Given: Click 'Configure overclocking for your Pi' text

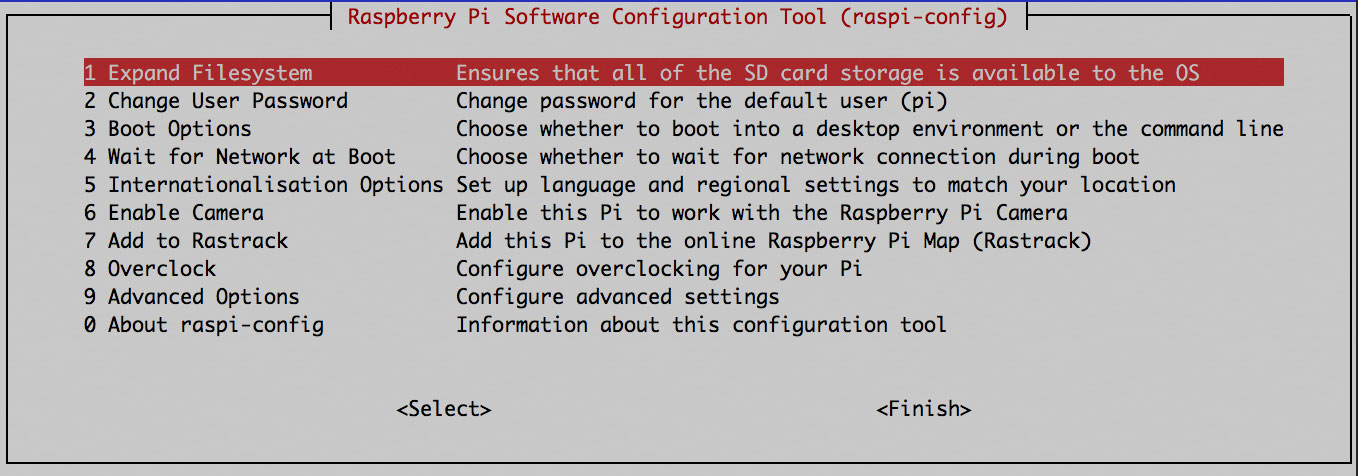Looking at the screenshot, I should coord(659,269).
